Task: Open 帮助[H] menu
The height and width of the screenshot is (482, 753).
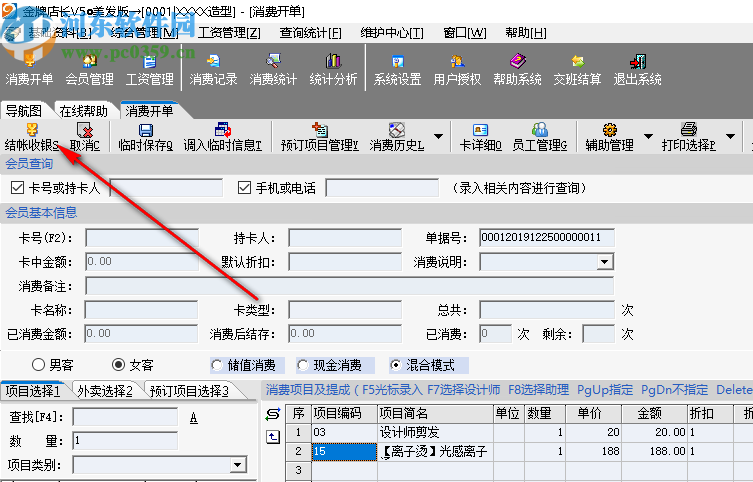Action: tap(526, 33)
